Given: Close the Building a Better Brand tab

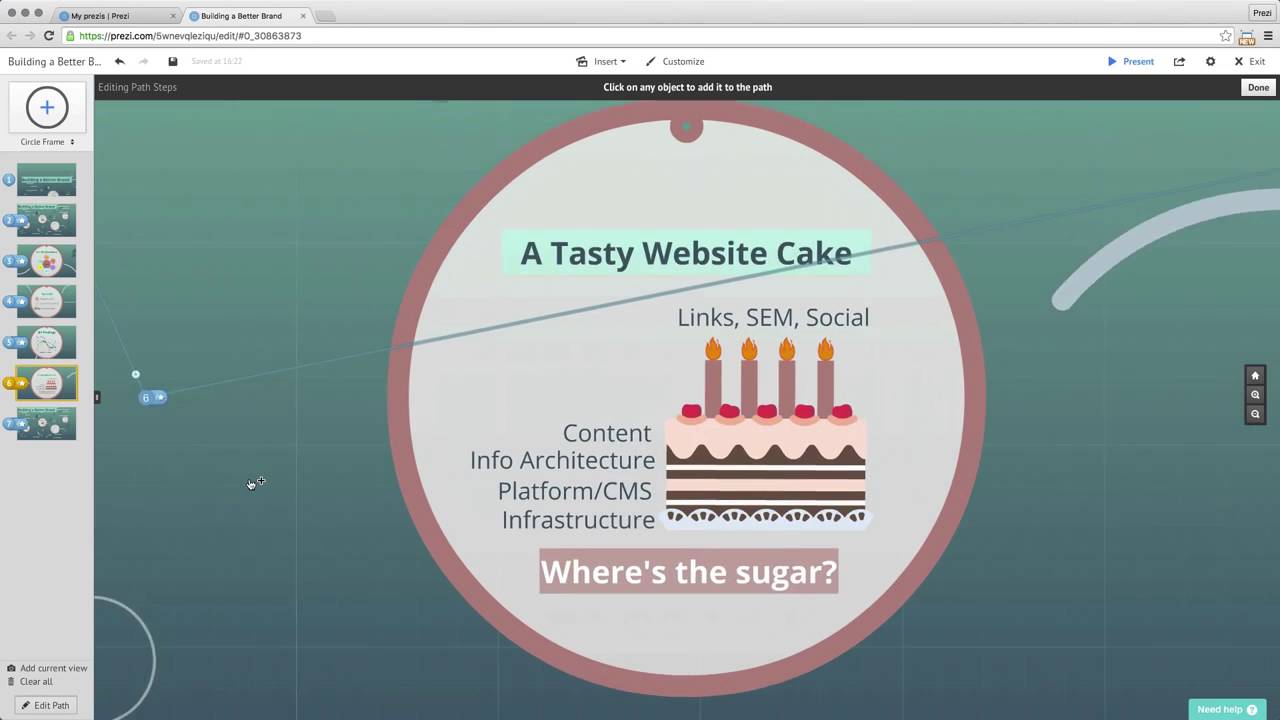Looking at the screenshot, I should point(303,16).
